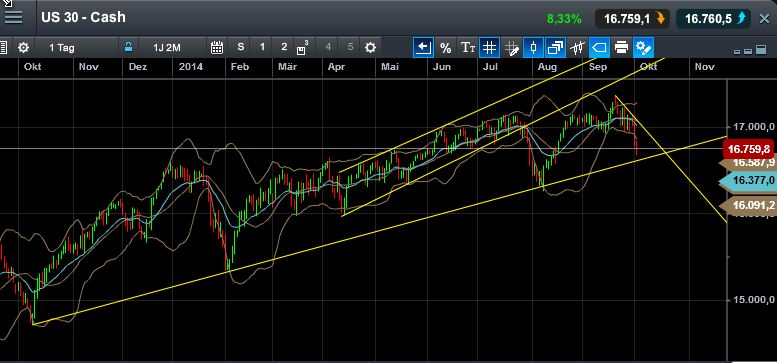This screenshot has height=363, width=777.
Task: Open the 1J 2M time range dropdown
Action: [x=167, y=48]
